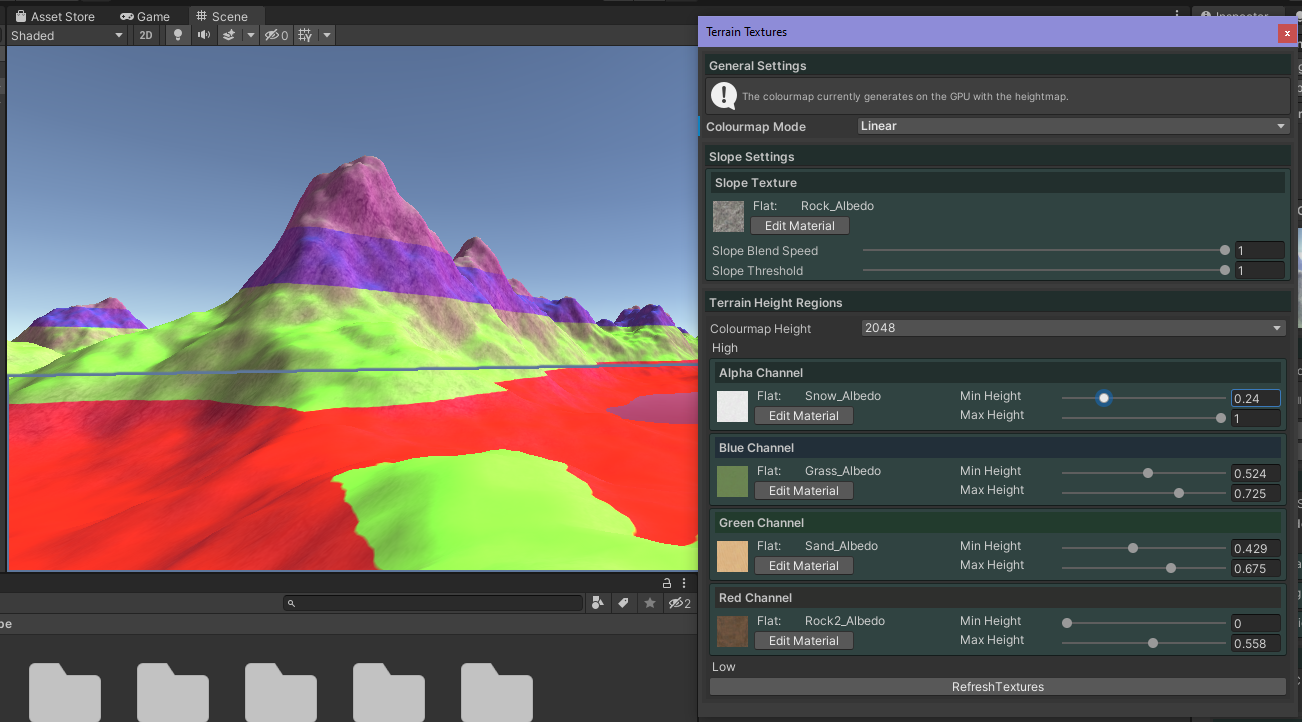The image size is (1302, 722).
Task: Click the favorites star icon in Project panel
Action: [x=650, y=603]
